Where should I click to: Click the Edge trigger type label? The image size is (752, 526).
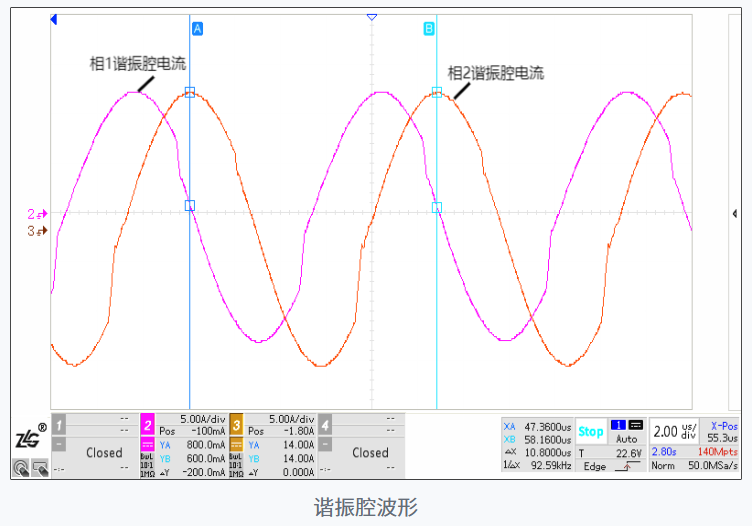point(595,466)
